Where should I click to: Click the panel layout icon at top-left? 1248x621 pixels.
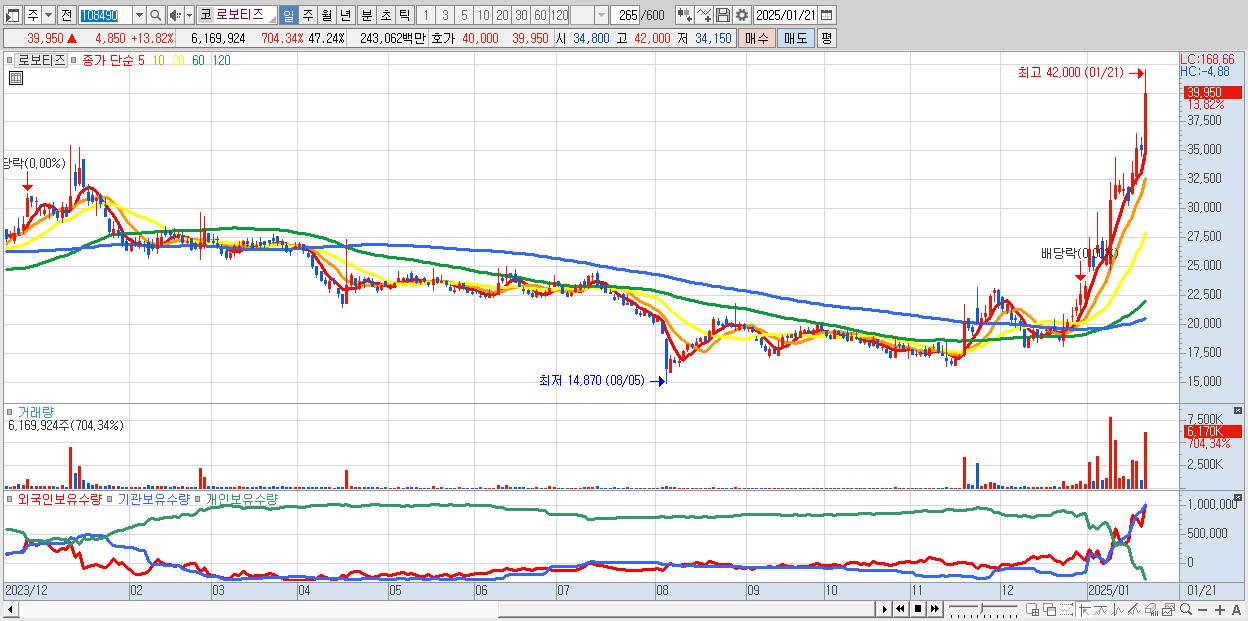tap(13, 15)
